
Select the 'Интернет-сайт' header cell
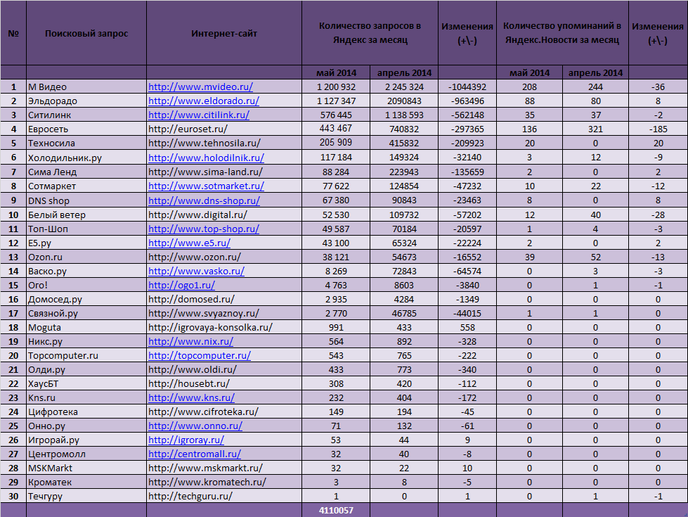[x=224, y=33]
